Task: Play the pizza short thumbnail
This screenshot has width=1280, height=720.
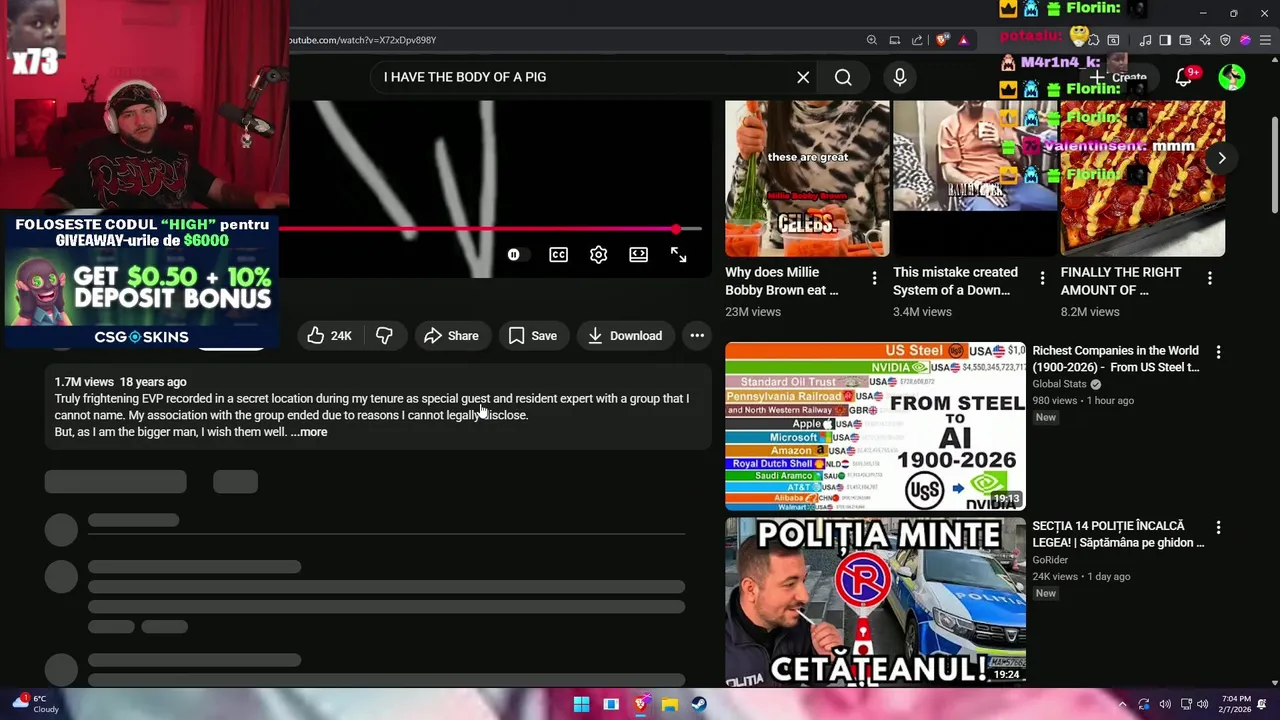Action: (1143, 178)
